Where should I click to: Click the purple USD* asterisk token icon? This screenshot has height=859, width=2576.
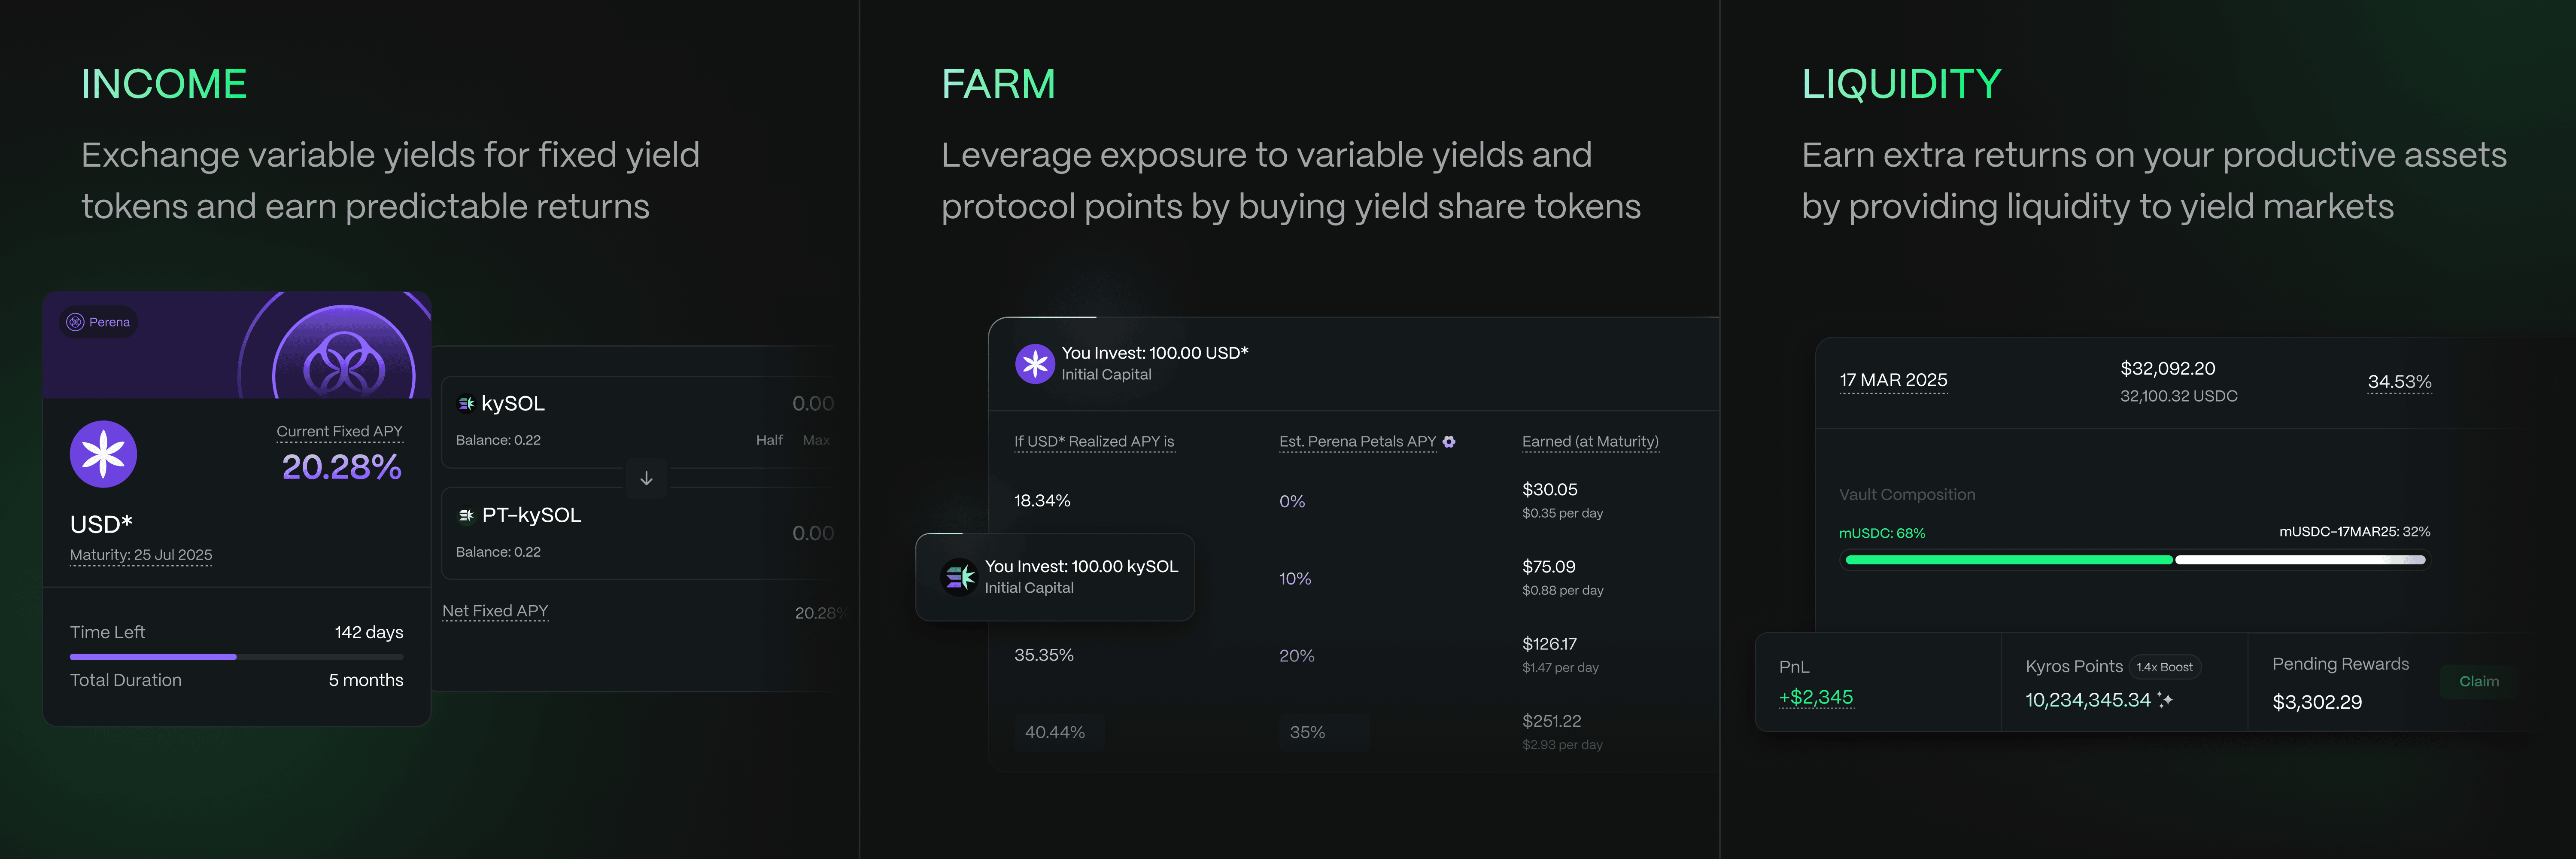[103, 454]
